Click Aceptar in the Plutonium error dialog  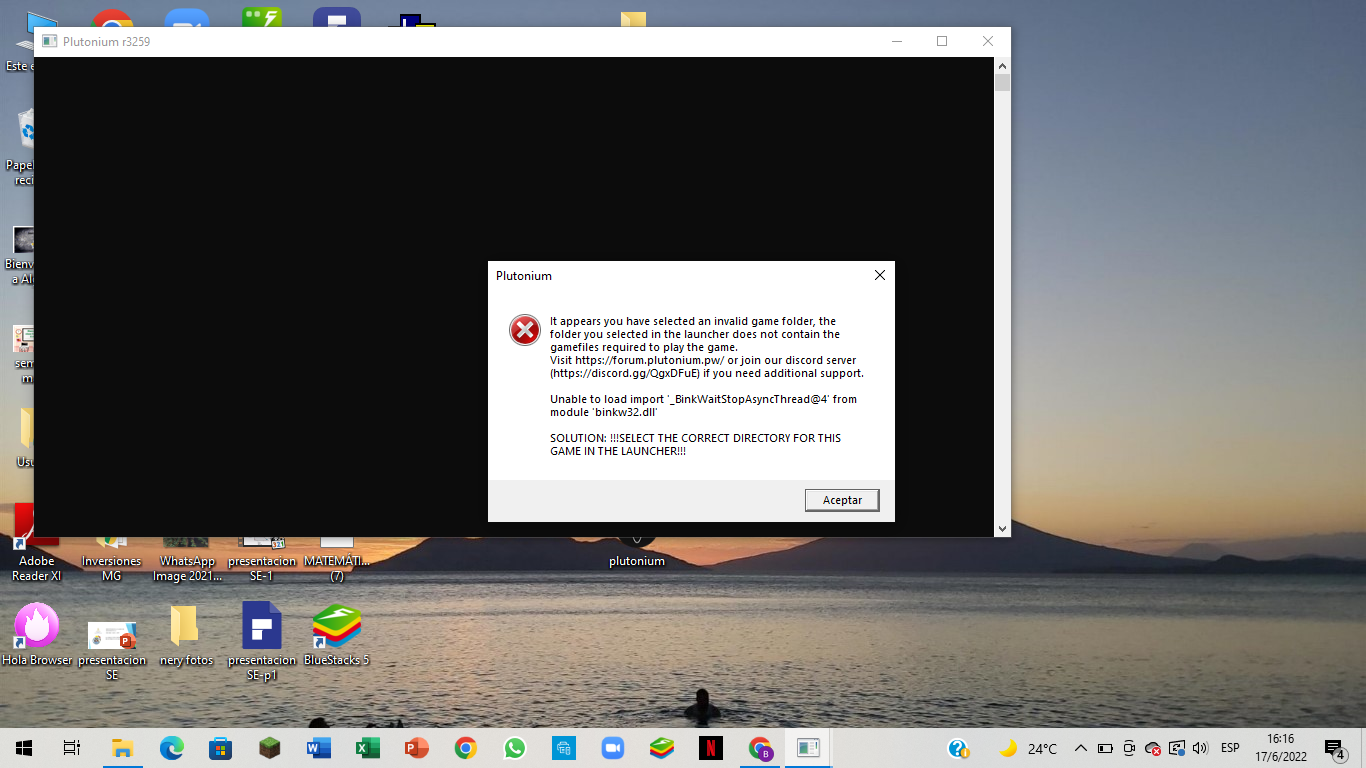(842, 500)
